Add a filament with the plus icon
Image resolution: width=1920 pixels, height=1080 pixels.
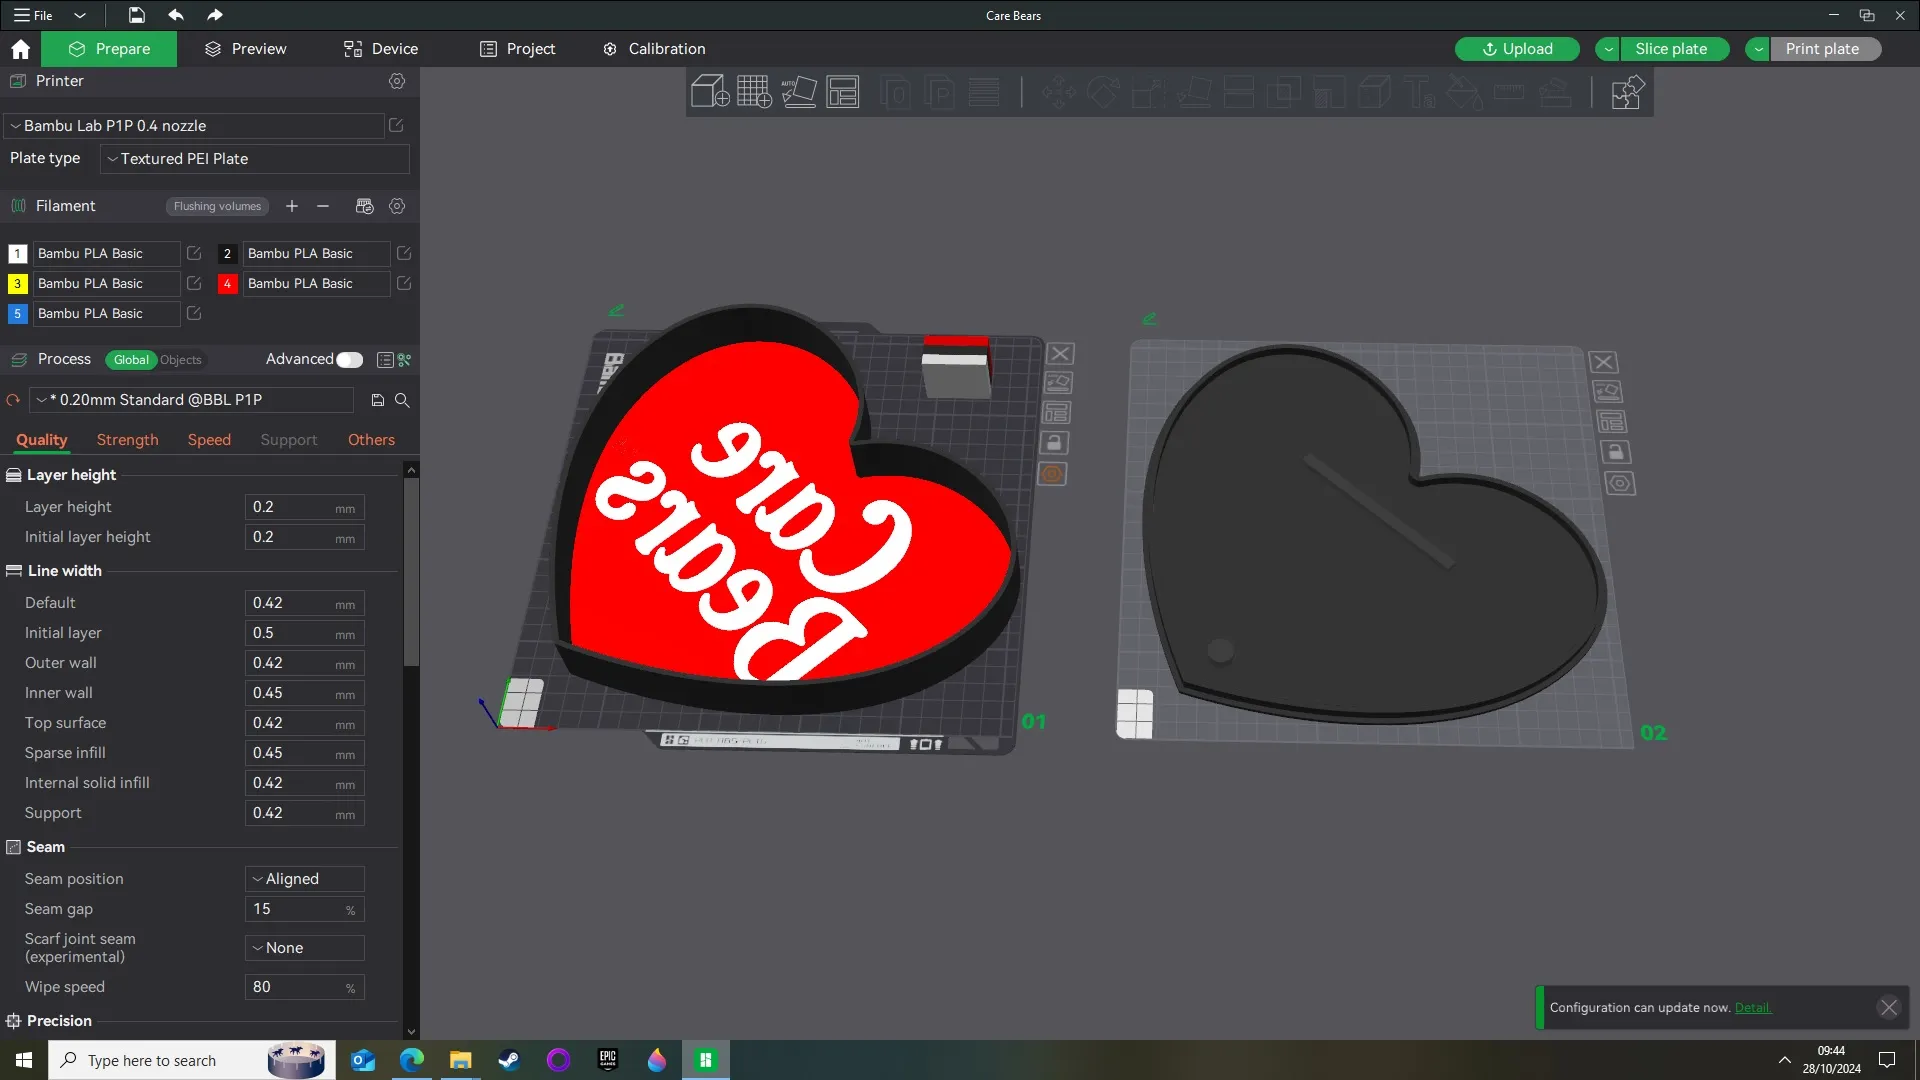click(292, 206)
